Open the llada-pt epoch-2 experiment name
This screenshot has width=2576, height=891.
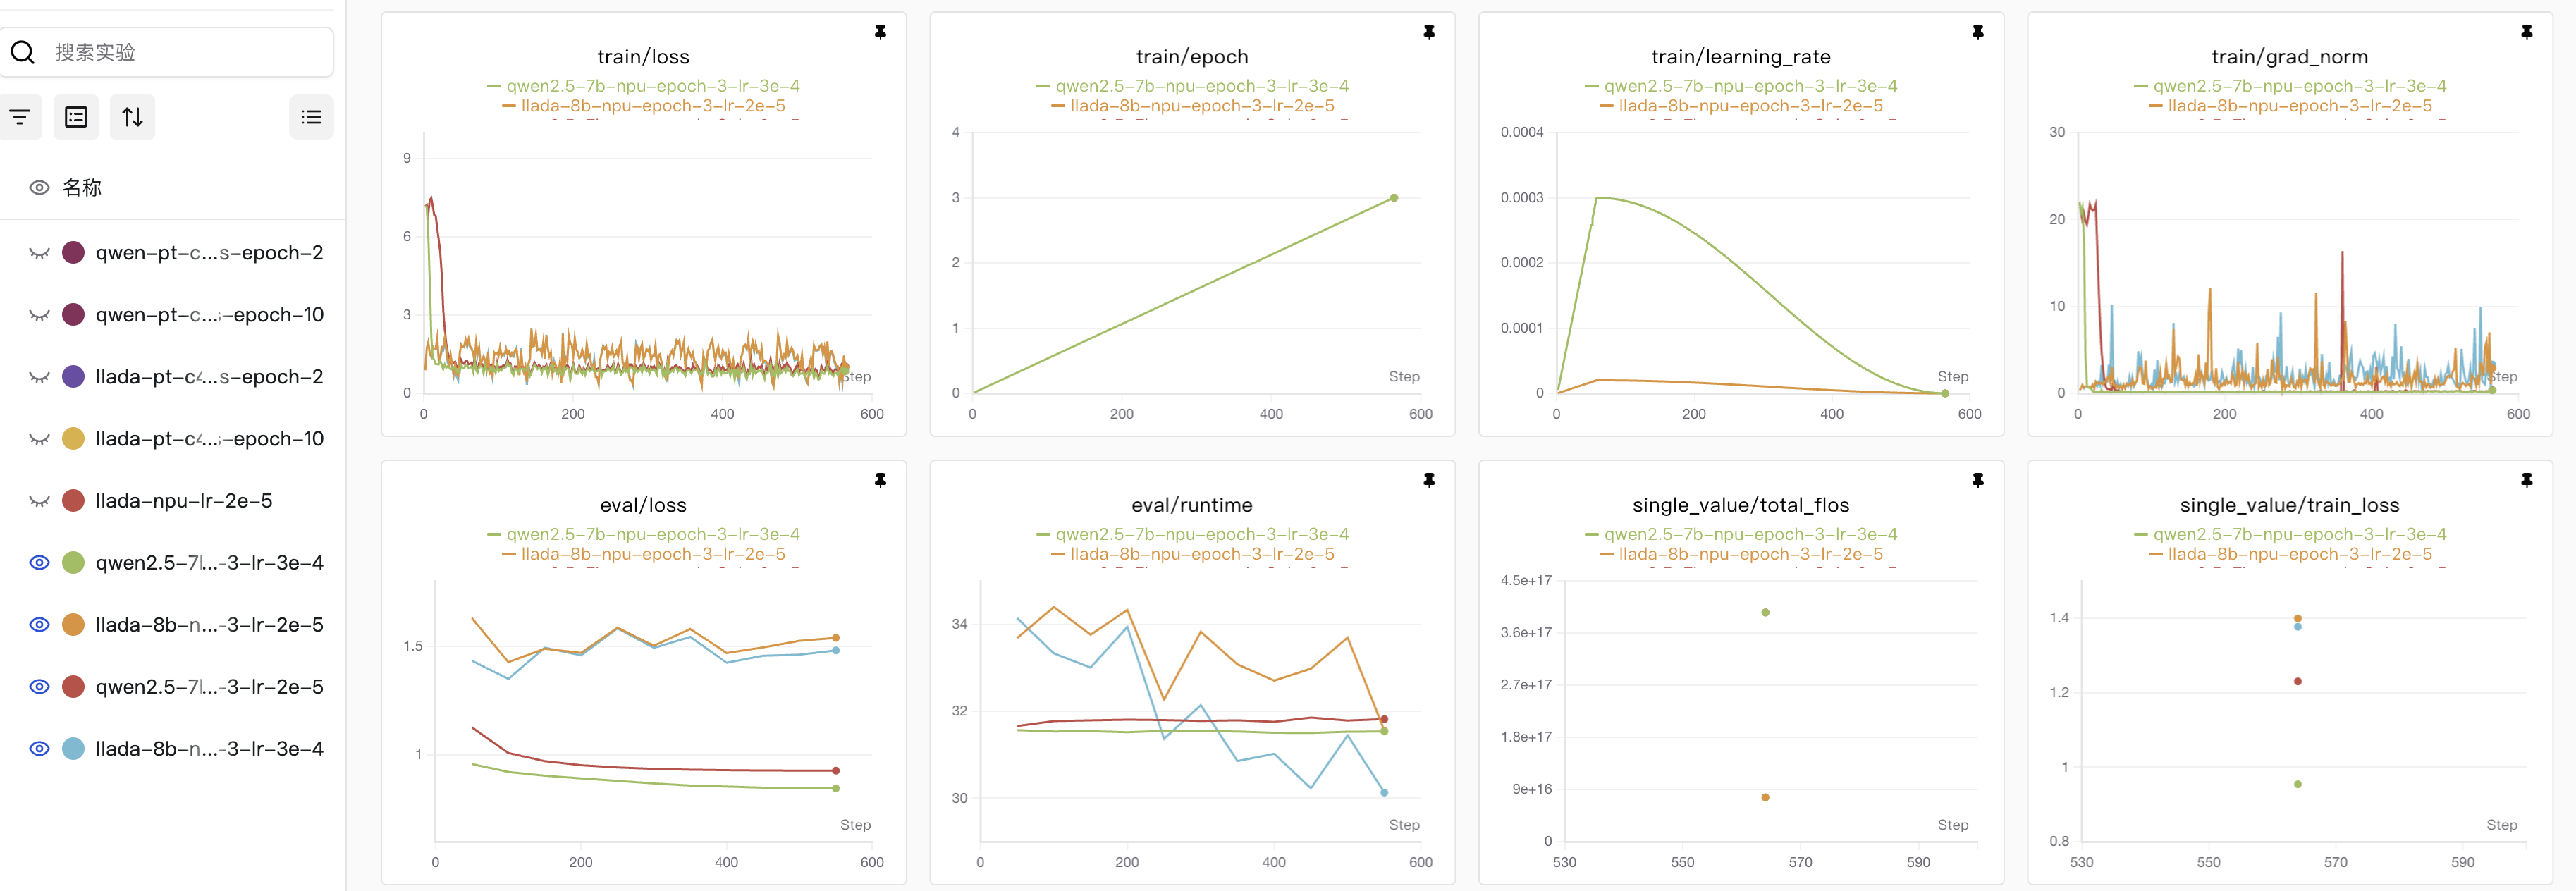(x=209, y=377)
